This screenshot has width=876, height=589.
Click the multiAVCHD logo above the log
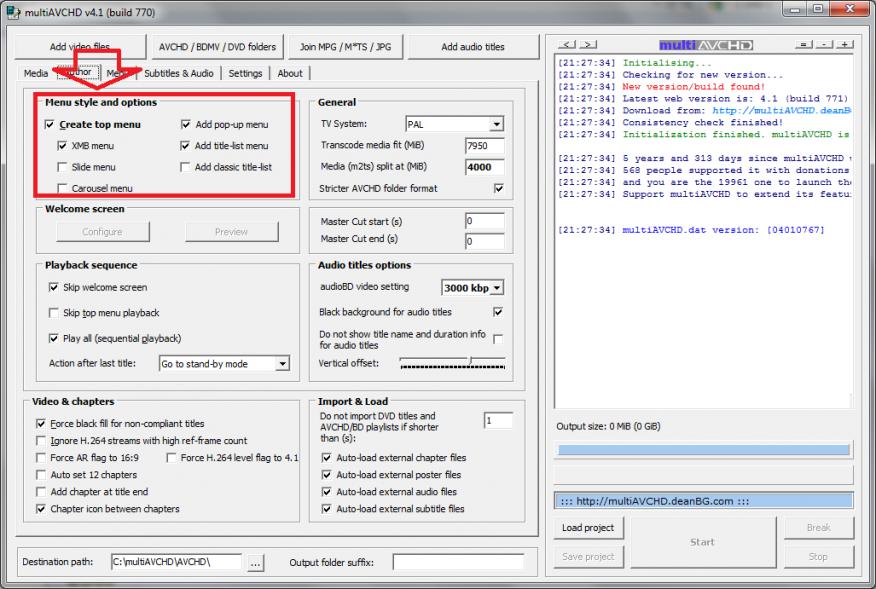[x=706, y=45]
